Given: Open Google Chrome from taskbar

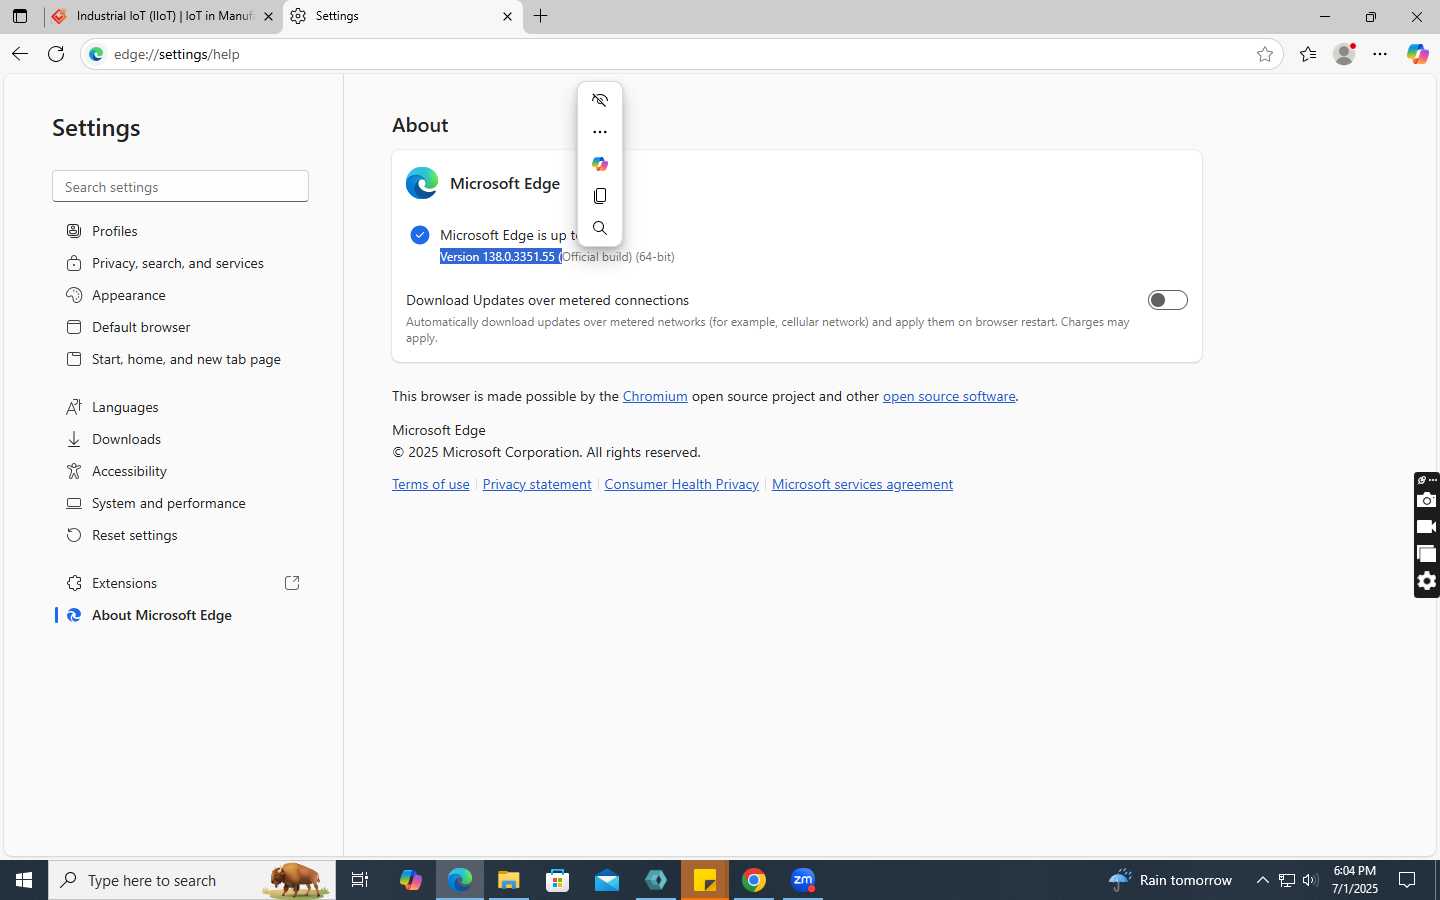Looking at the screenshot, I should pos(754,880).
